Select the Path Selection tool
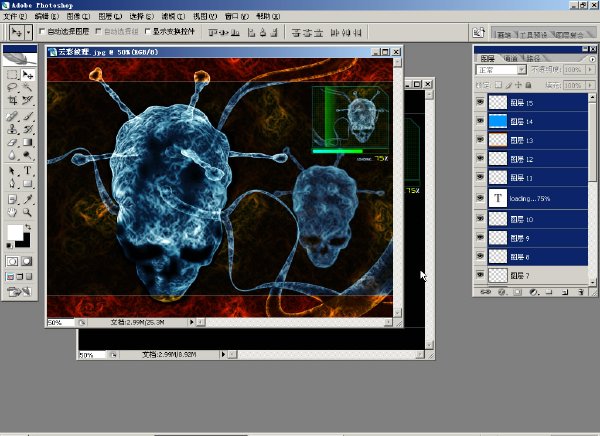The height and width of the screenshot is (436, 600). coord(12,170)
